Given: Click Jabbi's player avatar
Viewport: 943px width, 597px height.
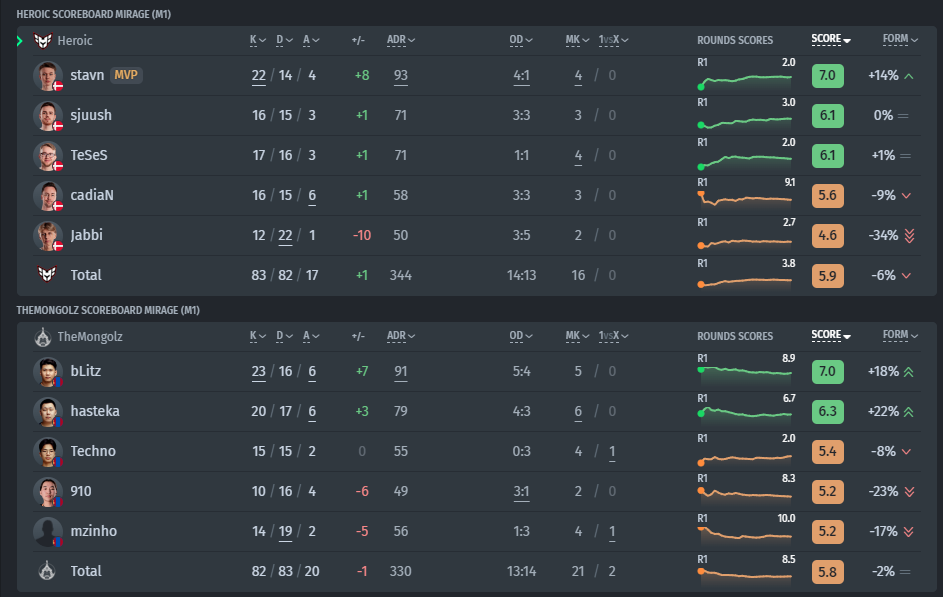Looking at the screenshot, I should coord(48,236).
